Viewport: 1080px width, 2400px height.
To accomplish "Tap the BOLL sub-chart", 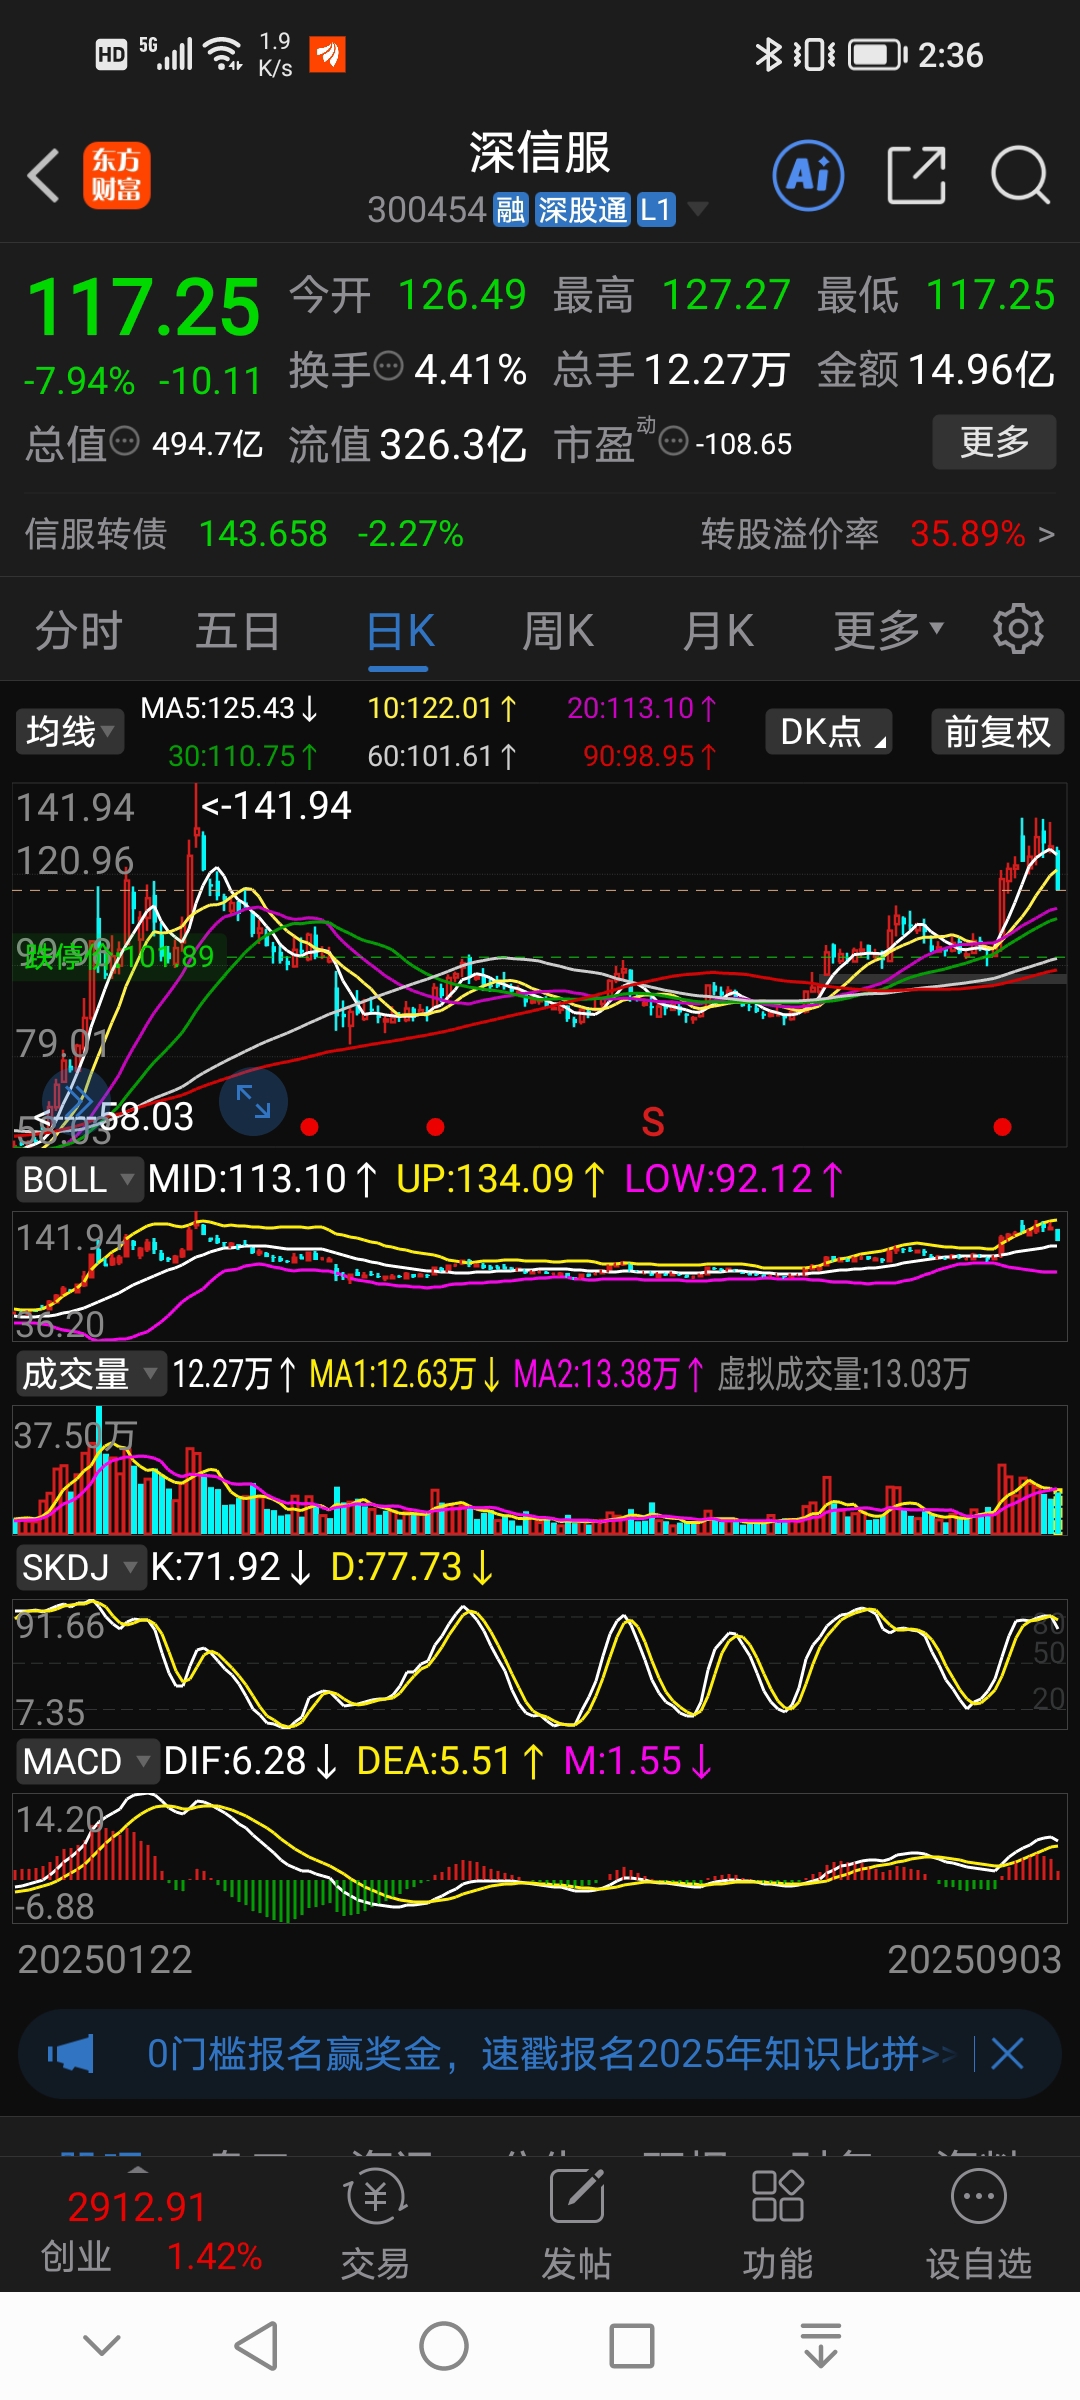I will [x=540, y=1276].
